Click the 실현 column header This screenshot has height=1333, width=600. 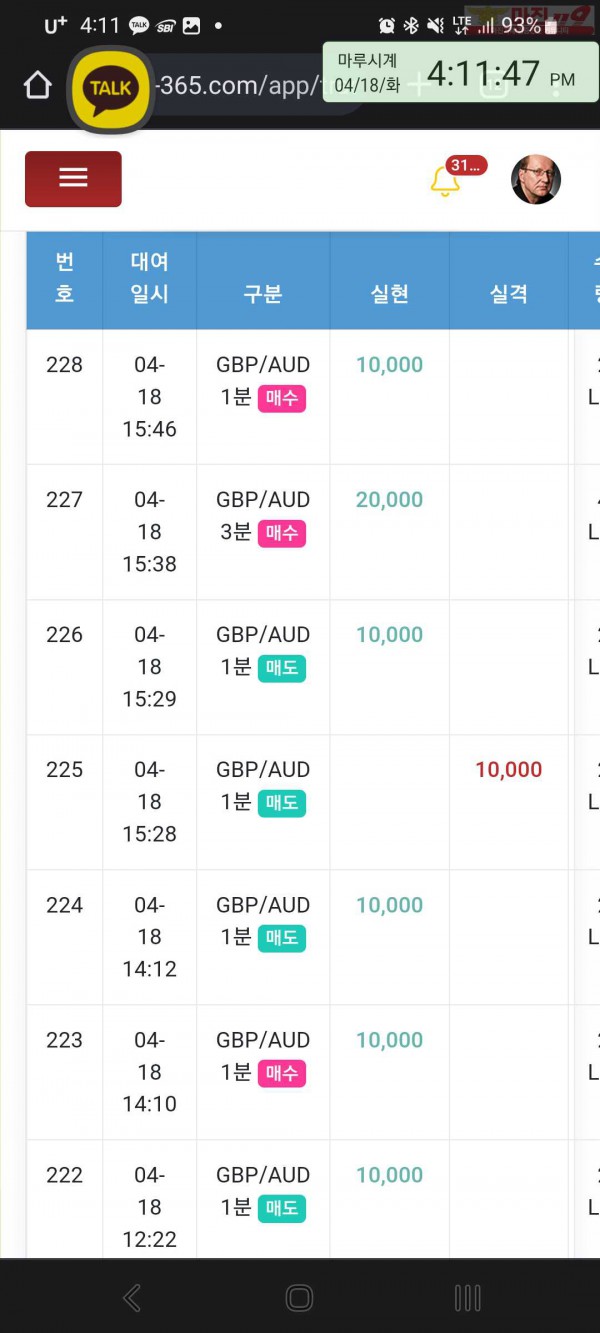pos(389,294)
